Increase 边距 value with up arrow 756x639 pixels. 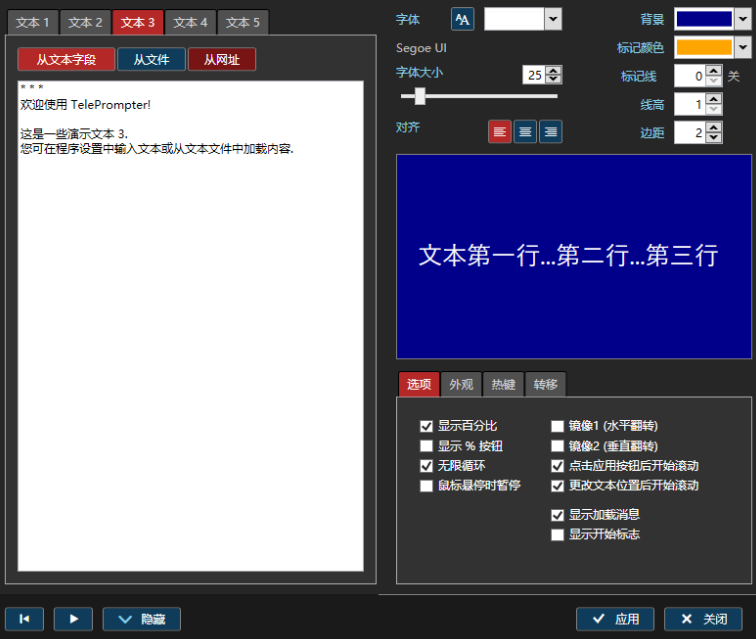(714, 128)
